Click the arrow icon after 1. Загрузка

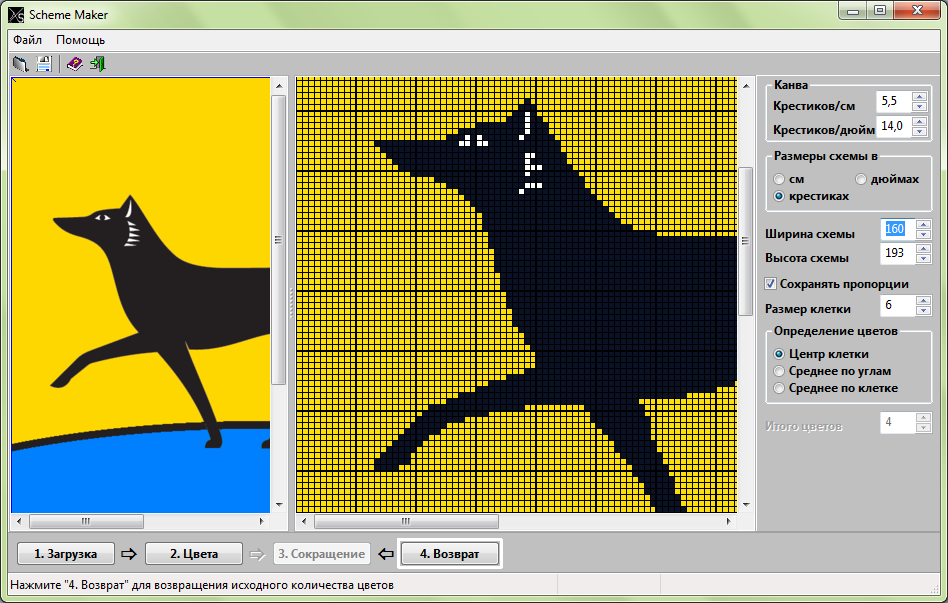(x=129, y=553)
